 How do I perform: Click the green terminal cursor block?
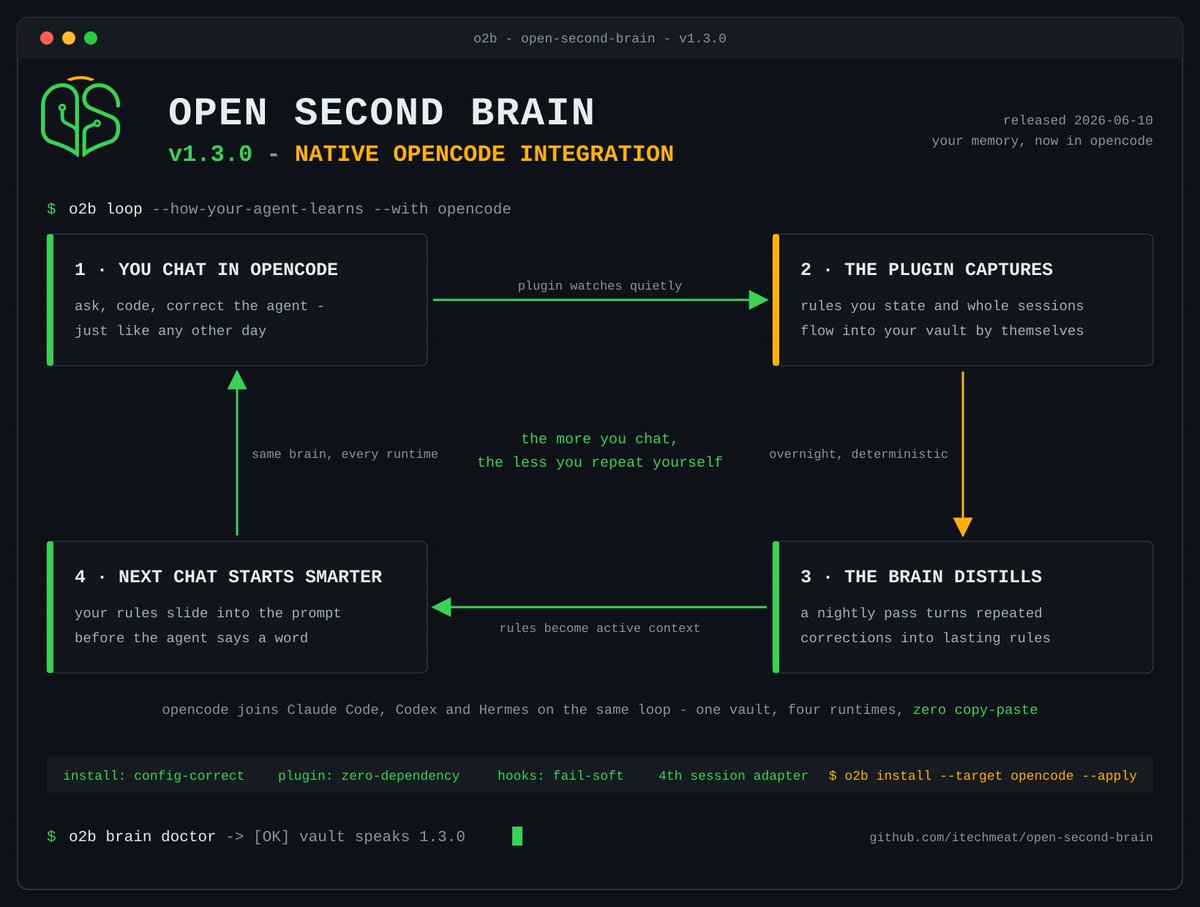point(517,836)
